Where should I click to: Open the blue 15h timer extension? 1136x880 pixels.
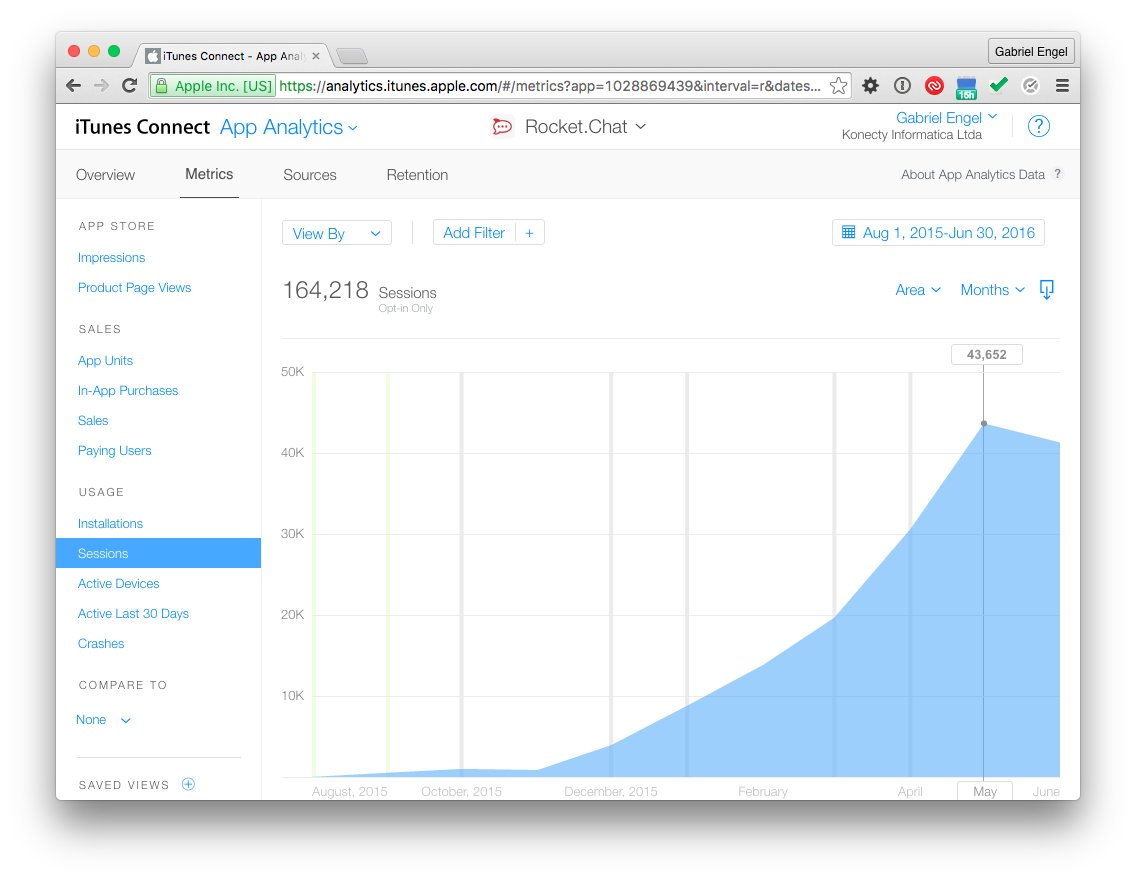[x=966, y=88]
